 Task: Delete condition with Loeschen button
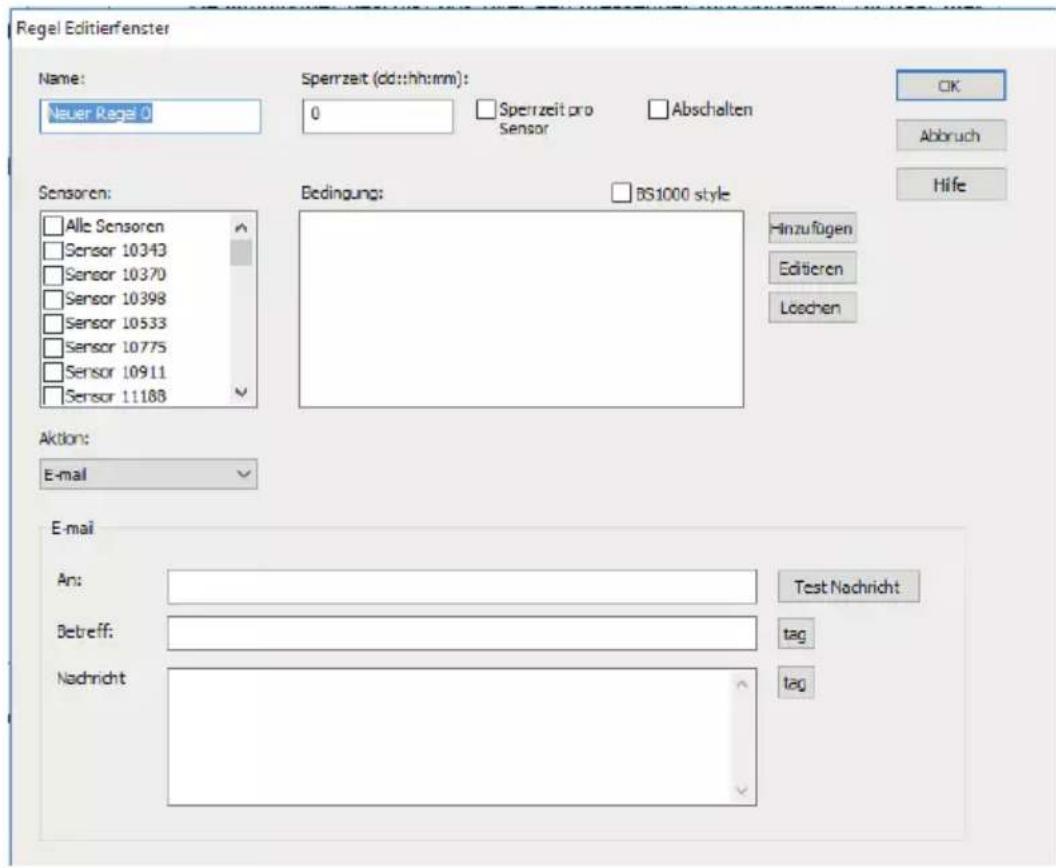pyautogui.click(x=812, y=308)
